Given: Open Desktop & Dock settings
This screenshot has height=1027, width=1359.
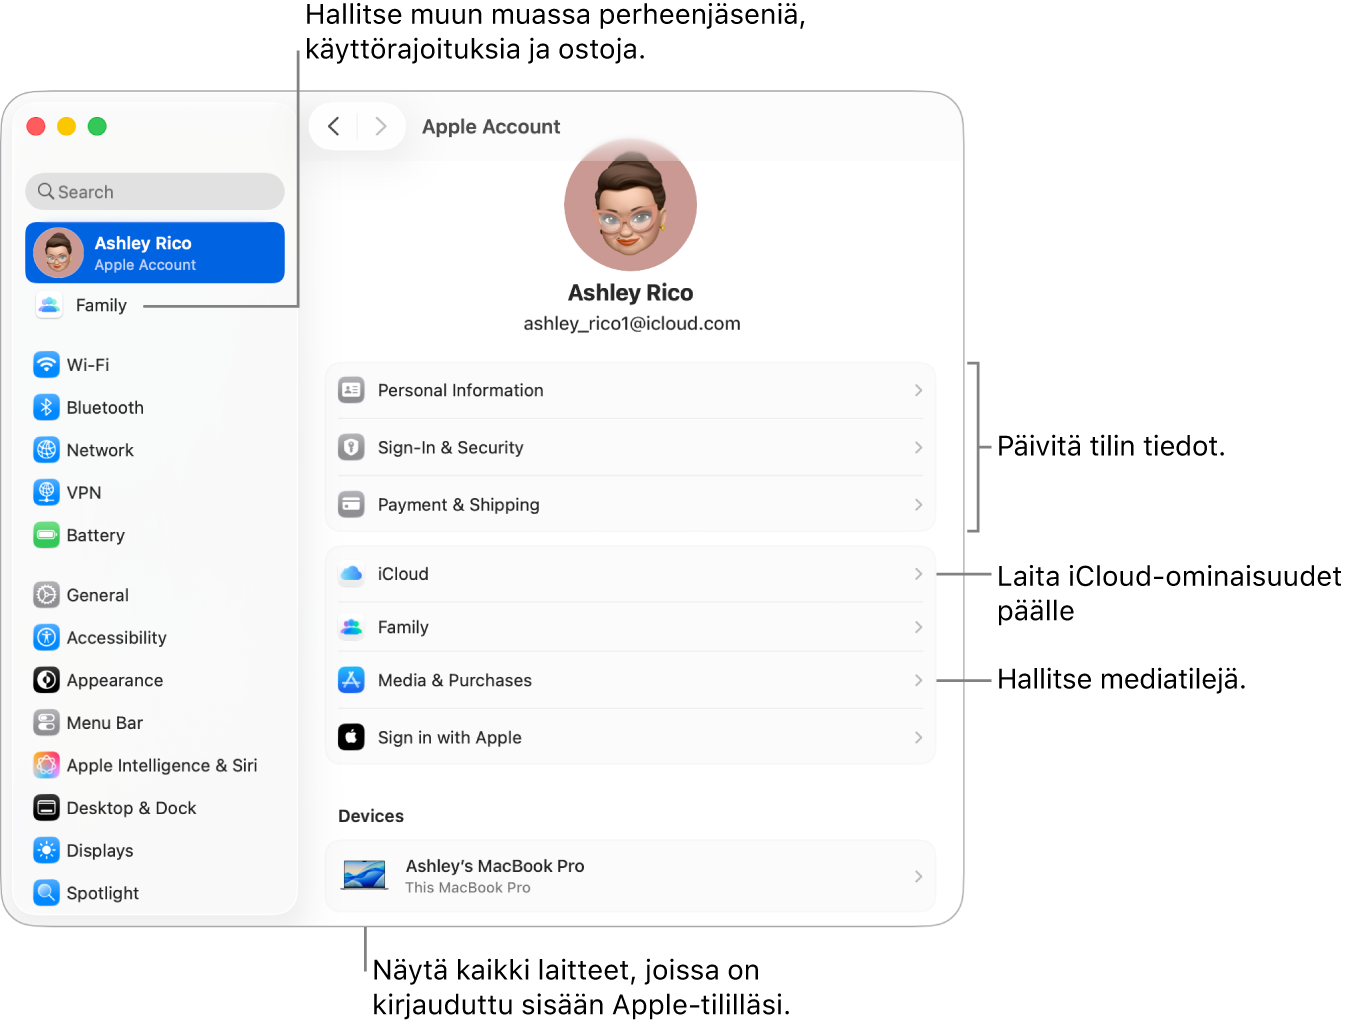Looking at the screenshot, I should pyautogui.click(x=131, y=807).
